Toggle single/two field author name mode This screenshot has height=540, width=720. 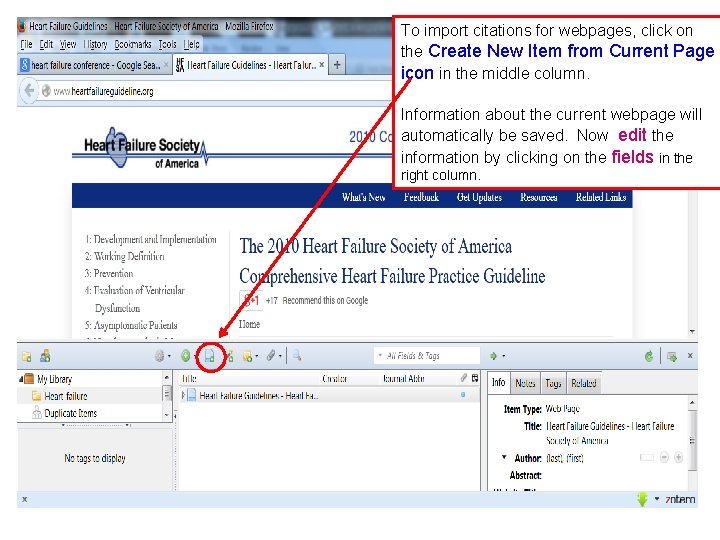click(647, 457)
